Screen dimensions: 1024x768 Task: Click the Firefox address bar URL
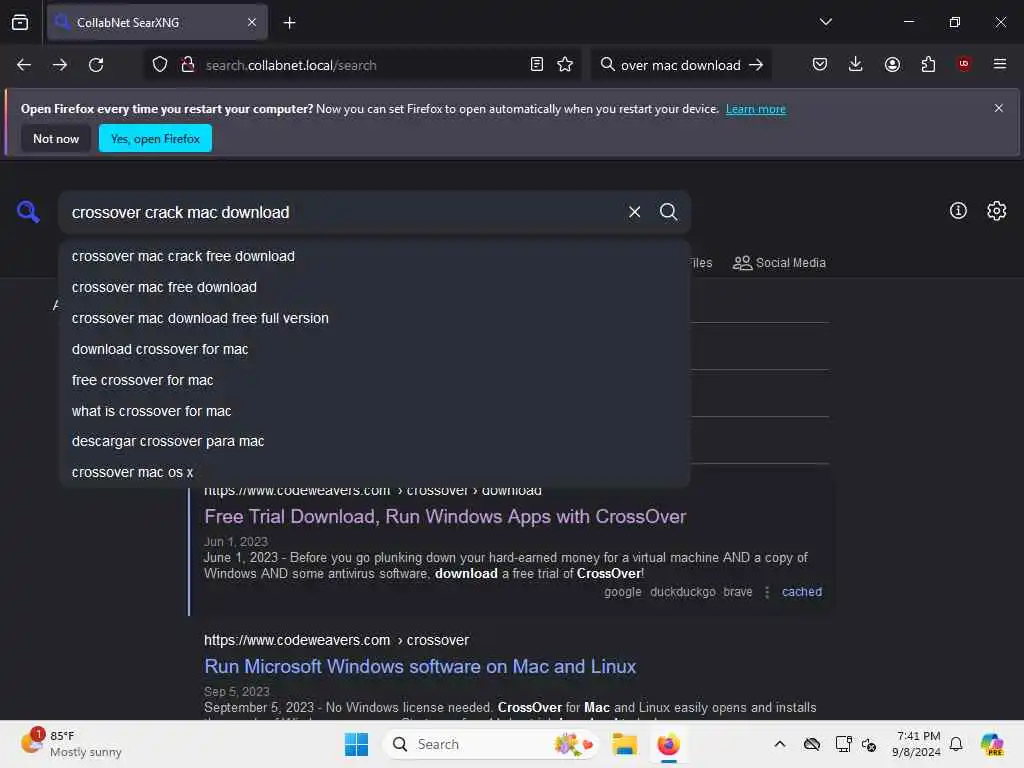pyautogui.click(x=291, y=65)
